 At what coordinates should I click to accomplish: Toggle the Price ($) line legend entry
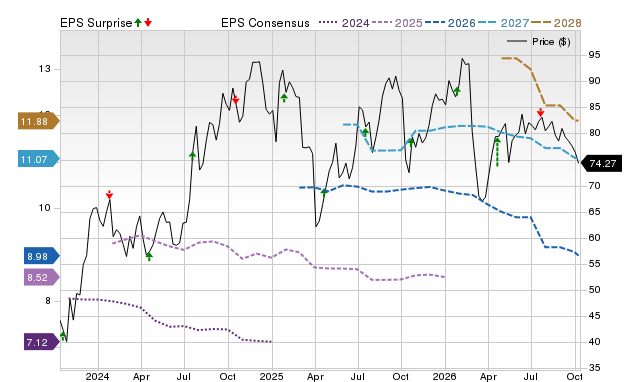click(x=539, y=42)
